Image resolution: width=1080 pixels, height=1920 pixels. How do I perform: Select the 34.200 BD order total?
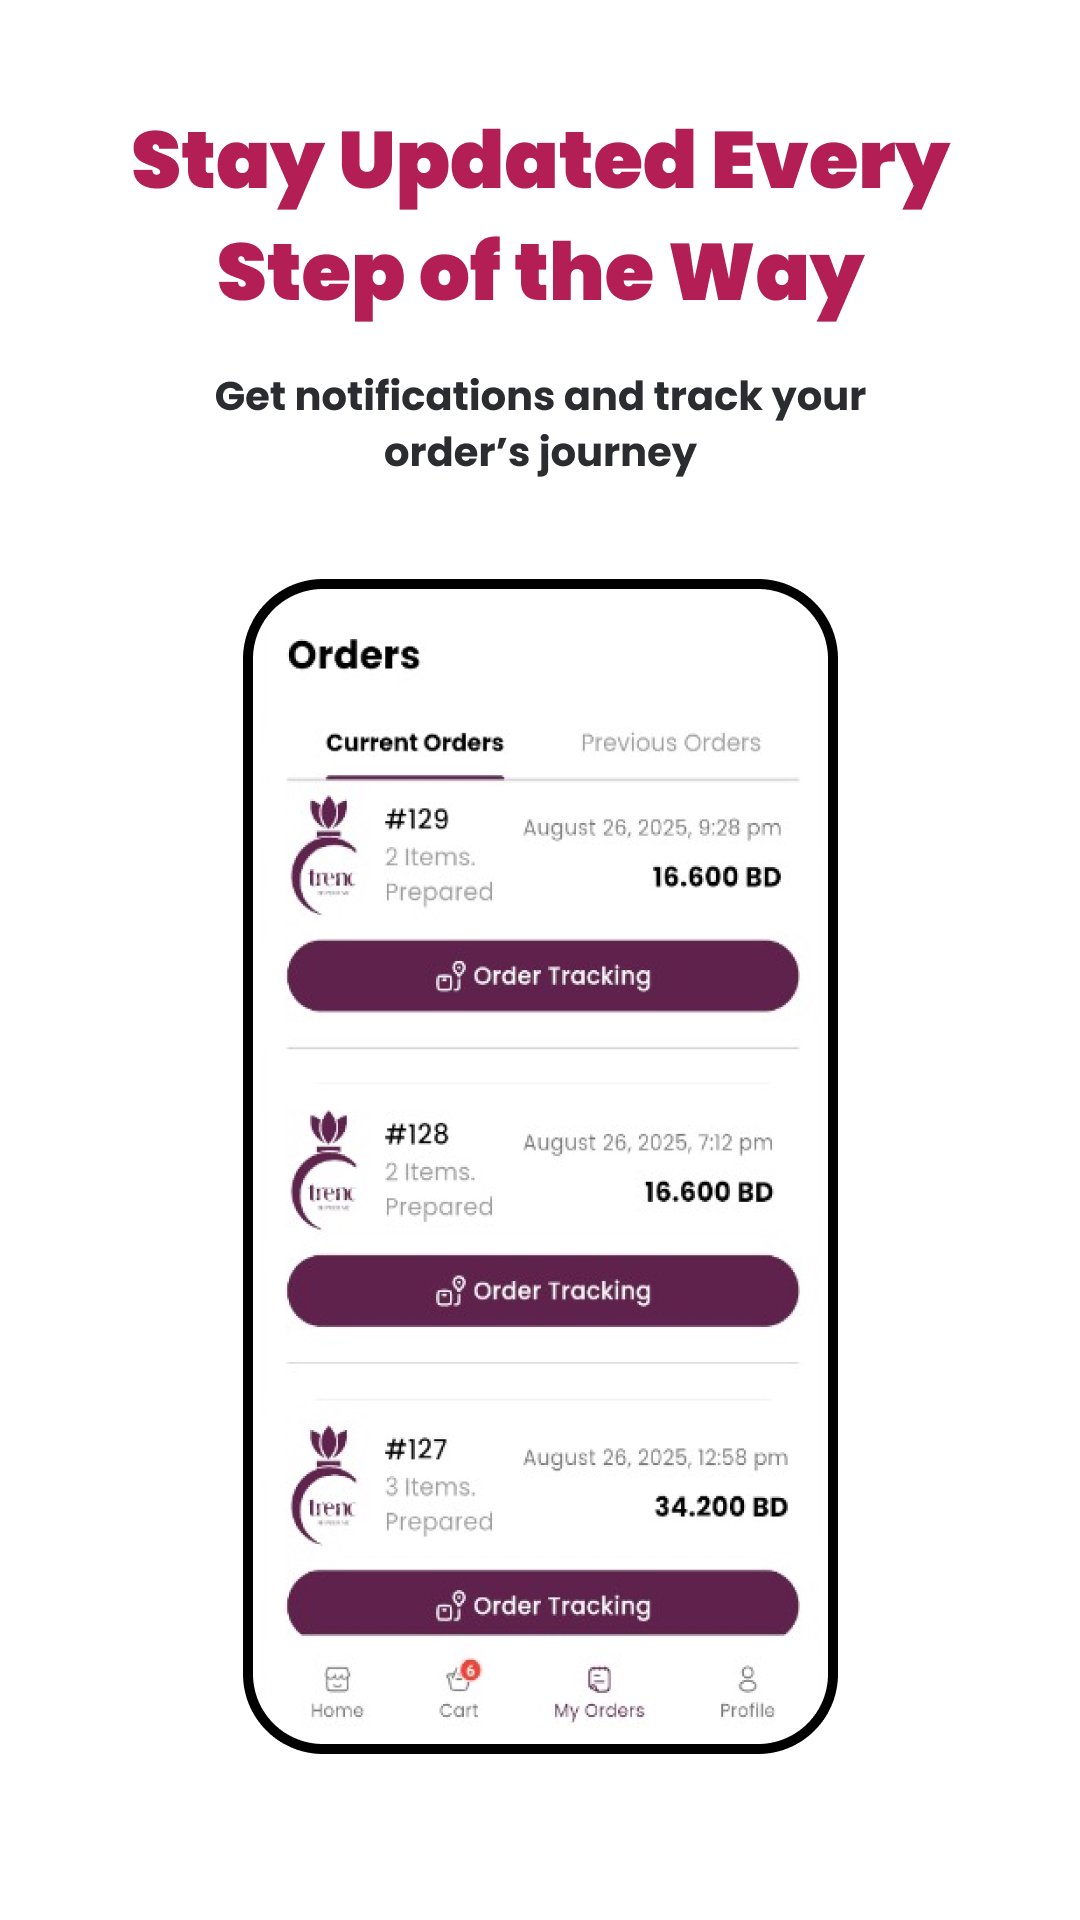[720, 1506]
